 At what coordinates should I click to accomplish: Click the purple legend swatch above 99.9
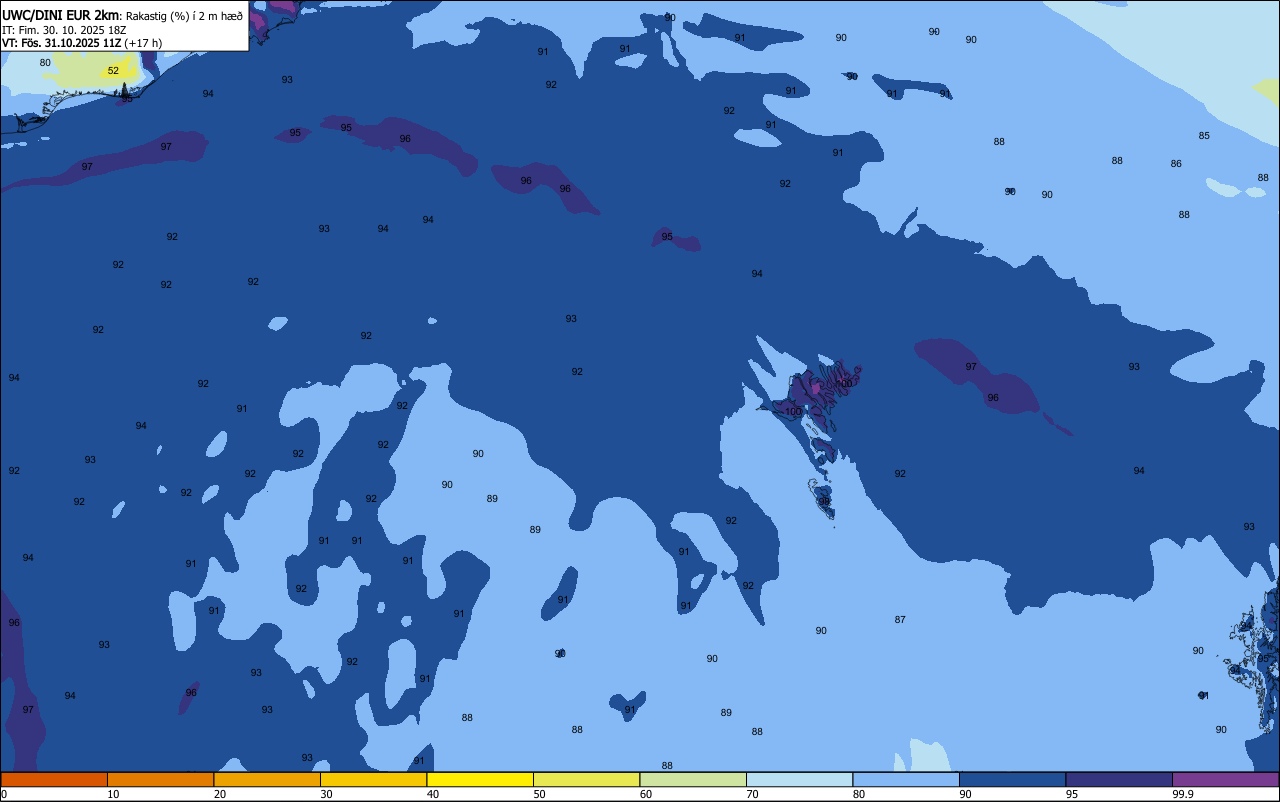tap(1225, 779)
